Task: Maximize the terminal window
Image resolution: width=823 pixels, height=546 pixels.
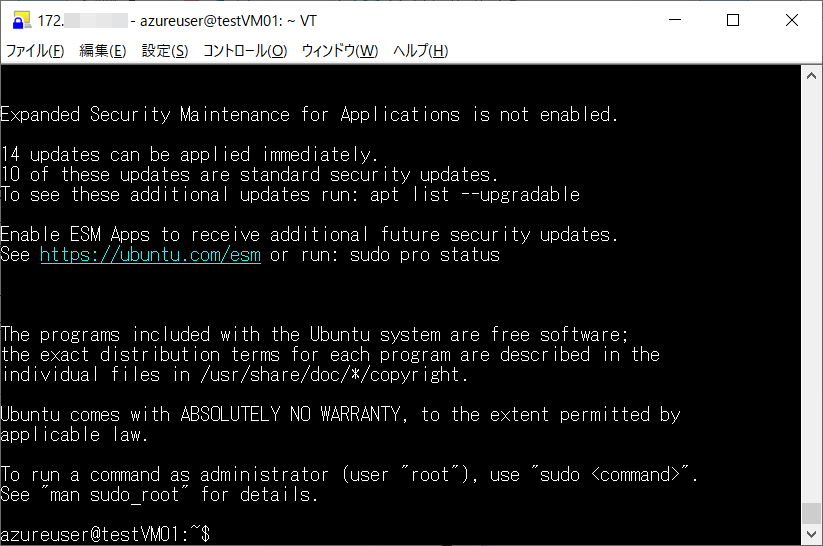Action: (733, 20)
